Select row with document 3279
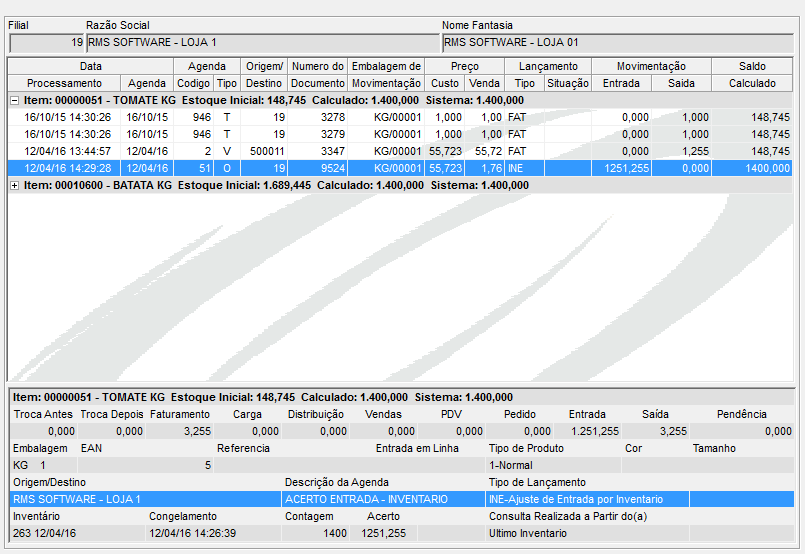Image resolution: width=805 pixels, height=554 pixels. 400,135
